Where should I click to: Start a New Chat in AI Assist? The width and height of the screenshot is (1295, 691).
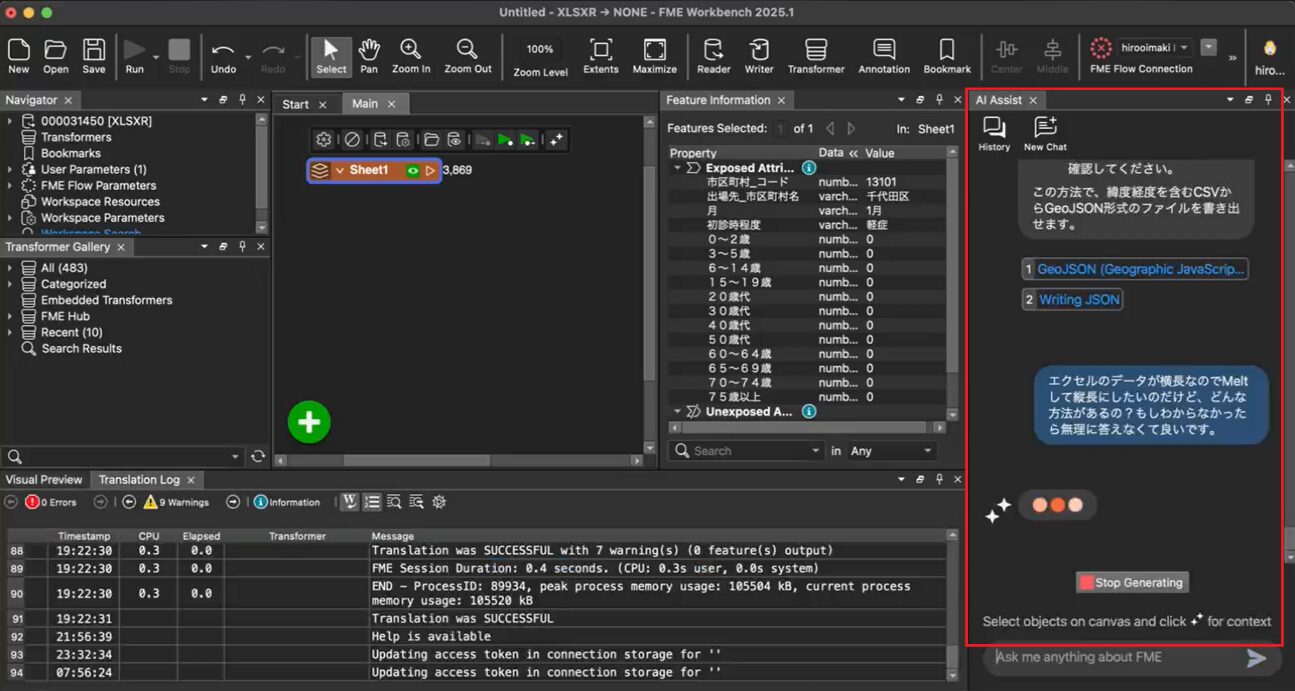[x=1045, y=134]
